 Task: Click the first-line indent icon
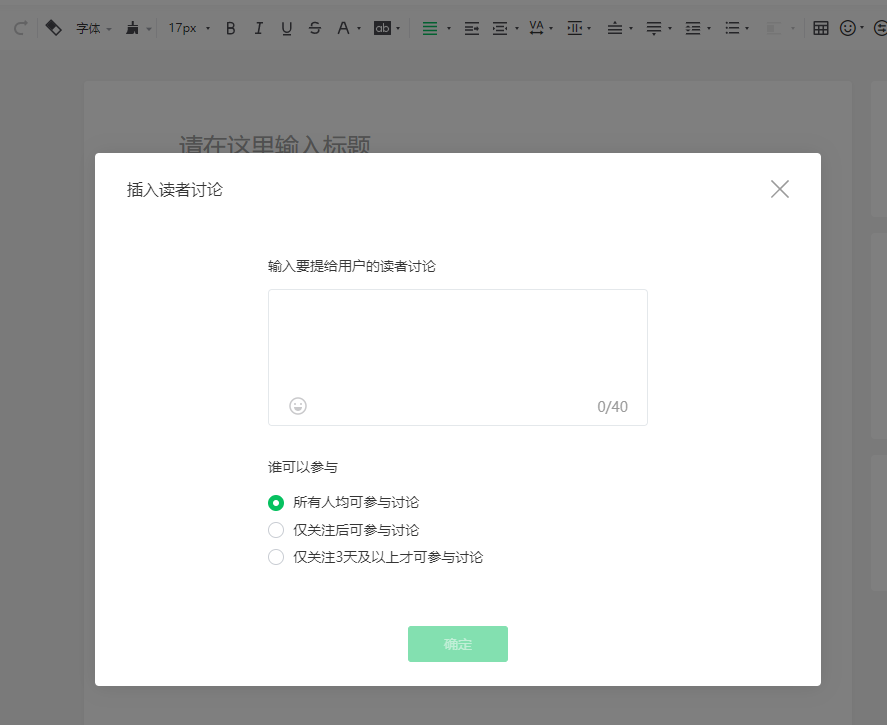(x=472, y=28)
